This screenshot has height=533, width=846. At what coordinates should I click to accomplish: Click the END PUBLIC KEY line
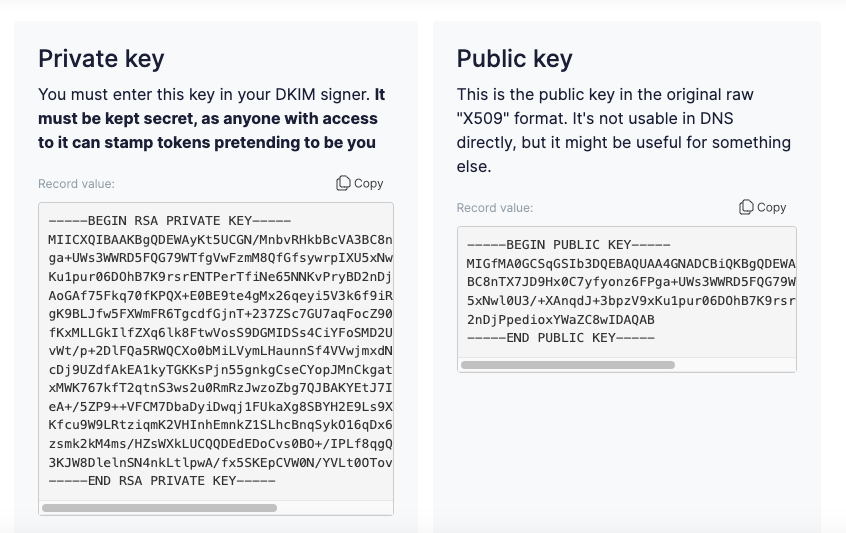click(x=560, y=338)
